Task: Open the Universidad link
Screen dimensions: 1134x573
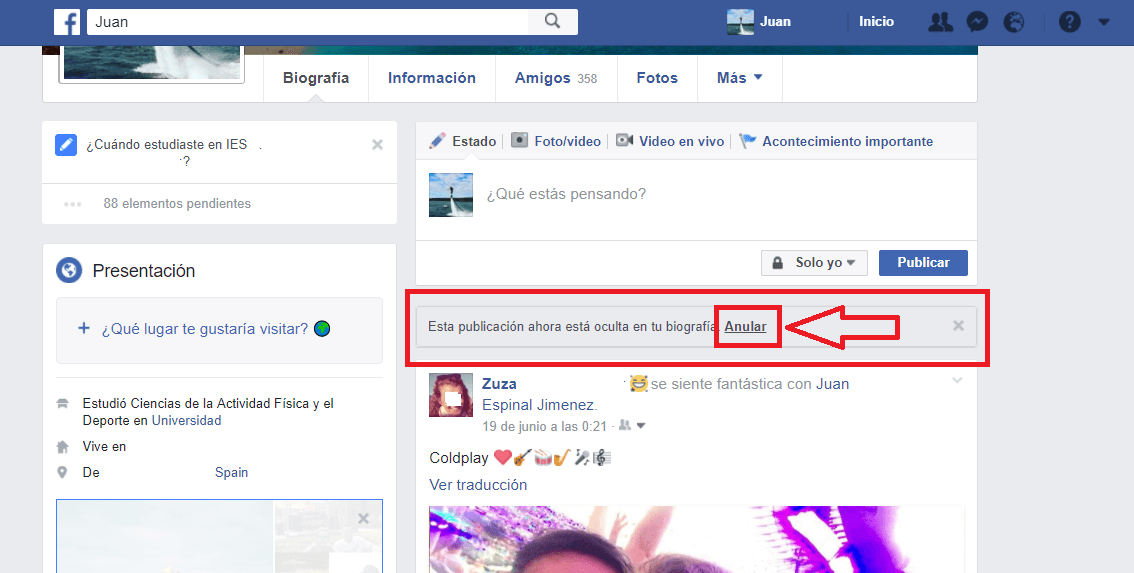Action: pos(187,421)
